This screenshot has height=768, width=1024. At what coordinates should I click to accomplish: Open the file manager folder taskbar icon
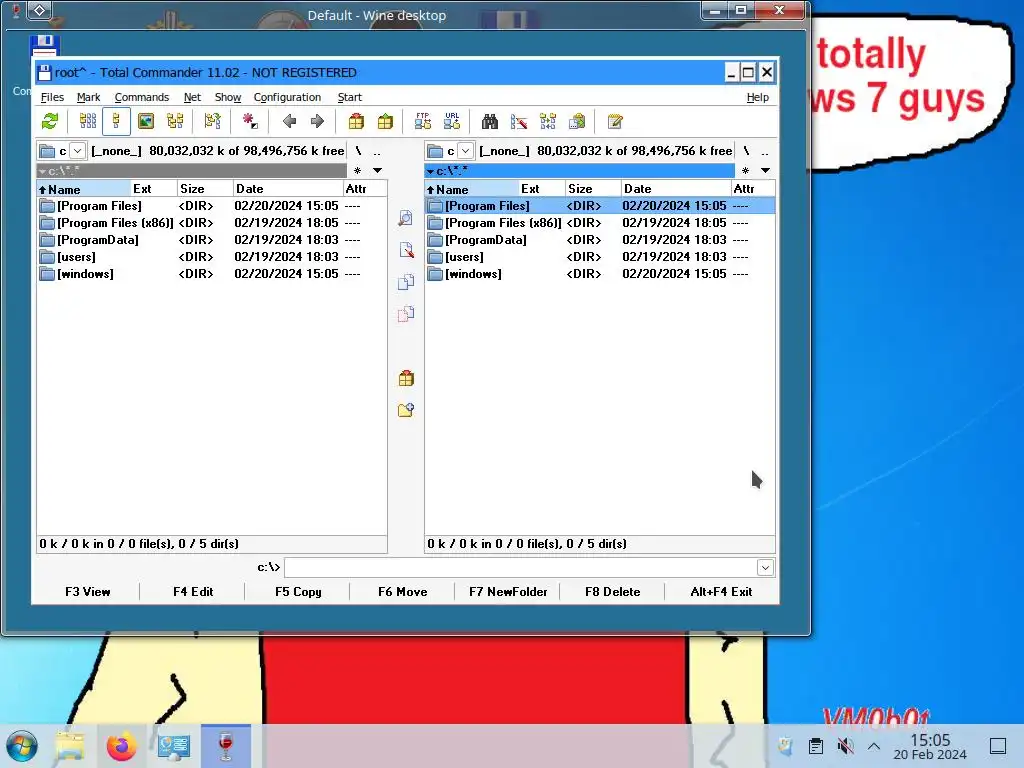point(70,746)
